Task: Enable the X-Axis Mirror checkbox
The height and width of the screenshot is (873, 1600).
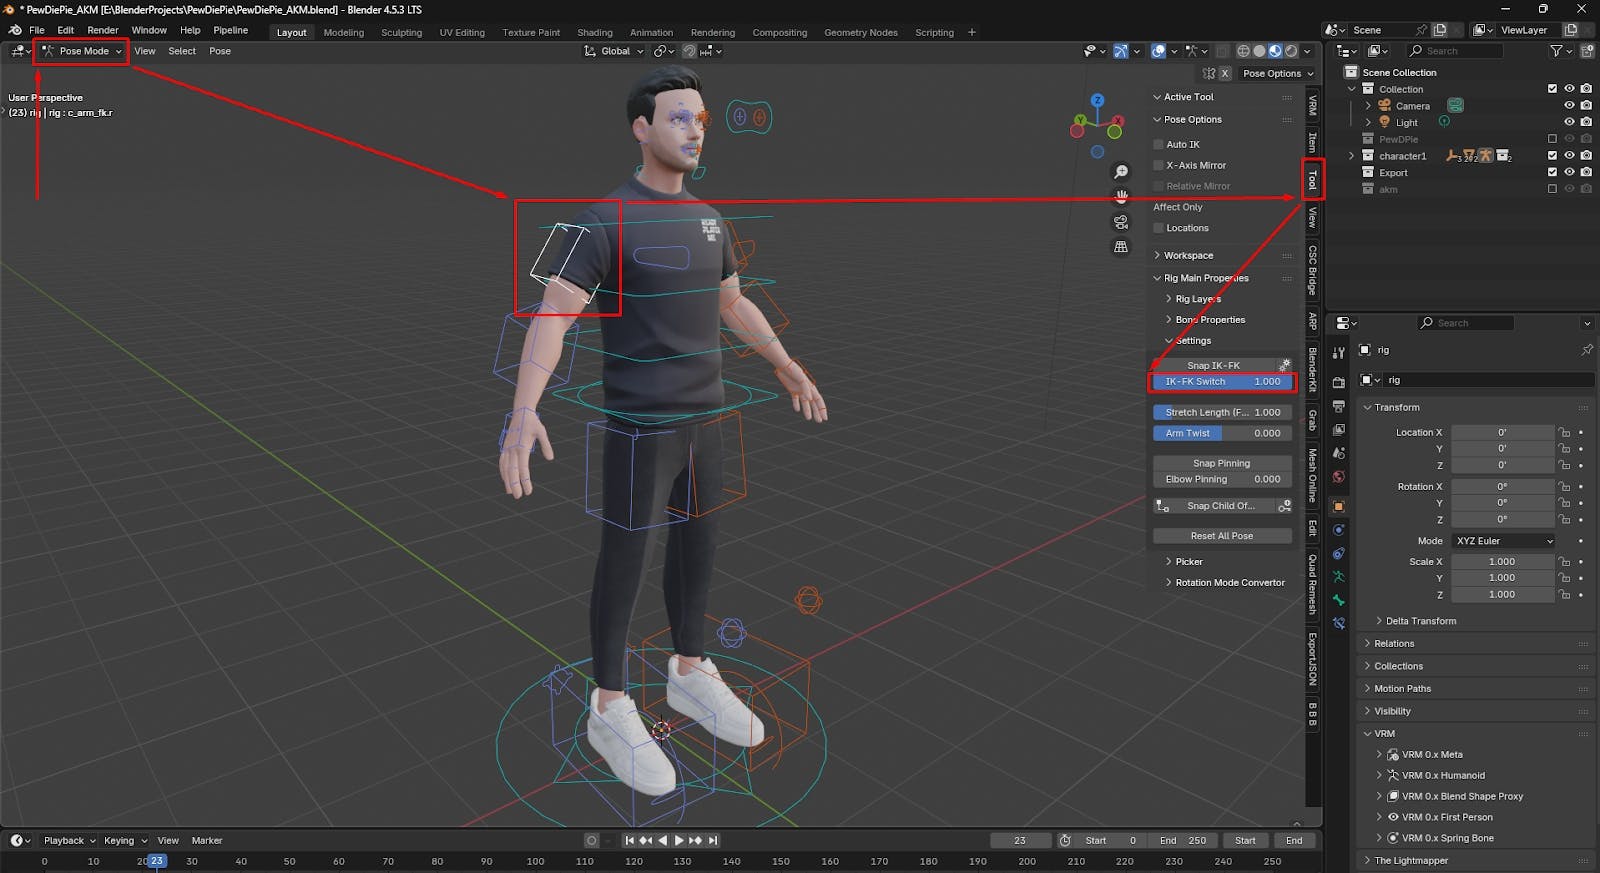Action: pos(1159,165)
